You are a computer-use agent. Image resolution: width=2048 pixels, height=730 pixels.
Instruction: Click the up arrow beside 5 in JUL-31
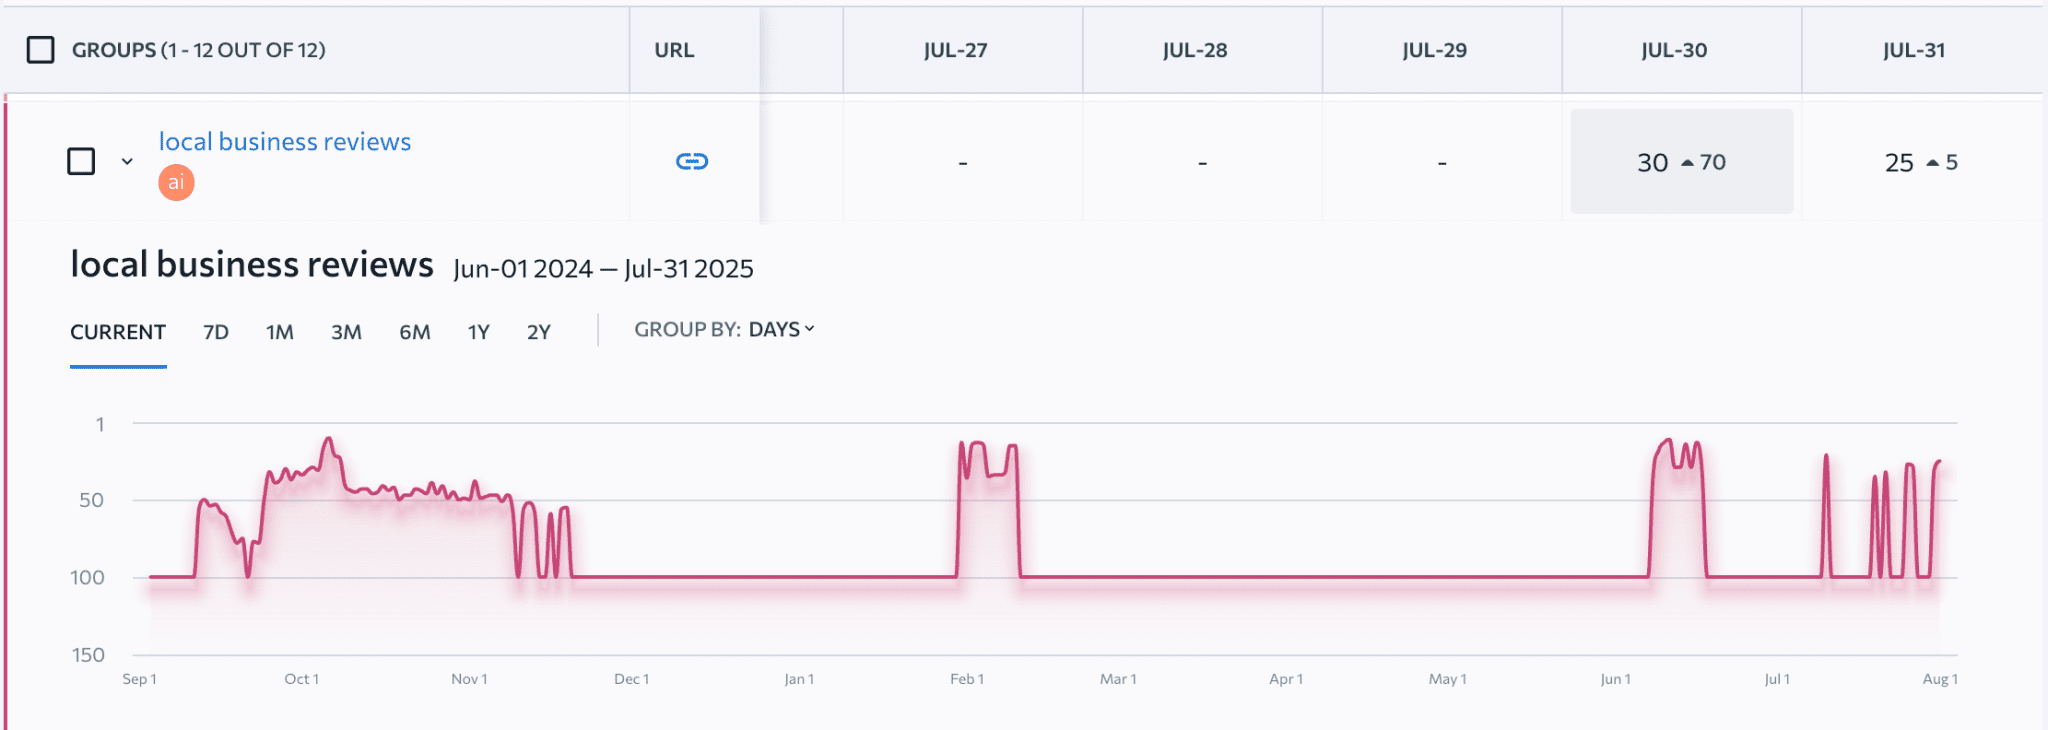[1932, 163]
